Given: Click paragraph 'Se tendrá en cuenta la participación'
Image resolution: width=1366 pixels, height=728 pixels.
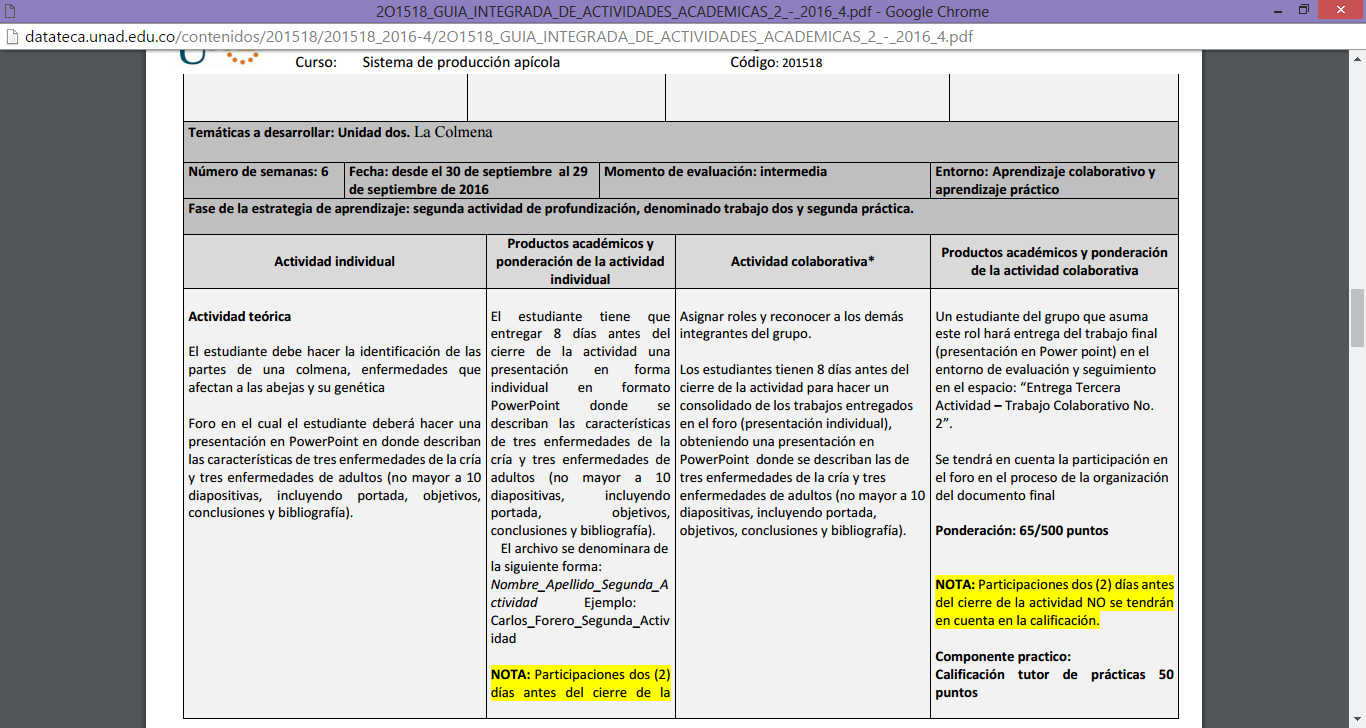Looking at the screenshot, I should click(1052, 477).
